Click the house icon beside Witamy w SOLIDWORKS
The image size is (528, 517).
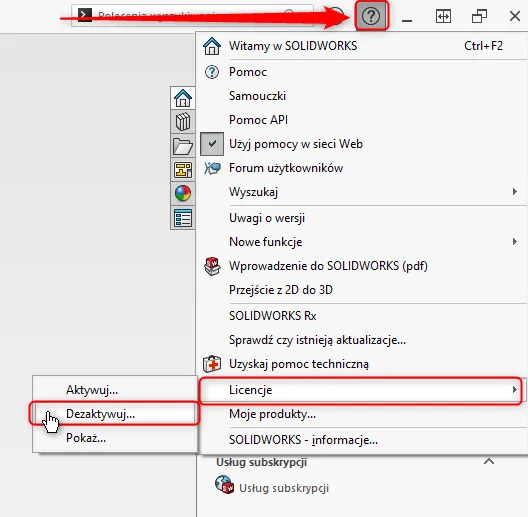coord(212,46)
